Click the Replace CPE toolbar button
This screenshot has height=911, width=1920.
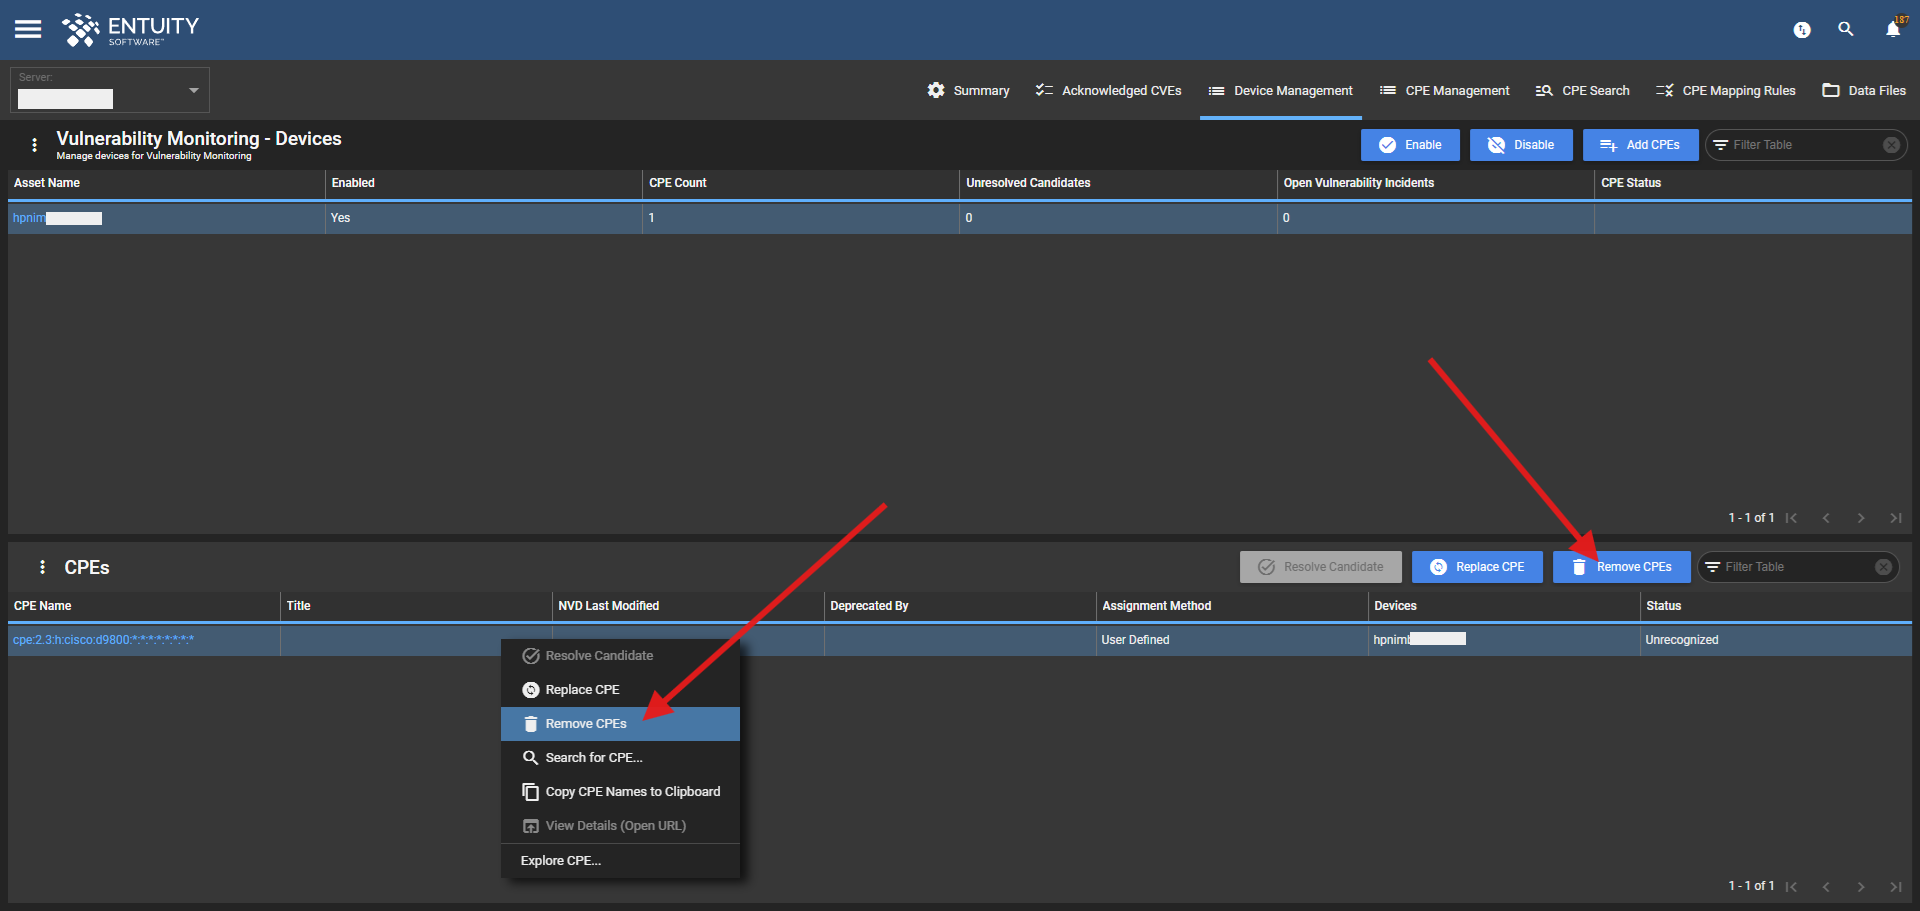pos(1477,567)
